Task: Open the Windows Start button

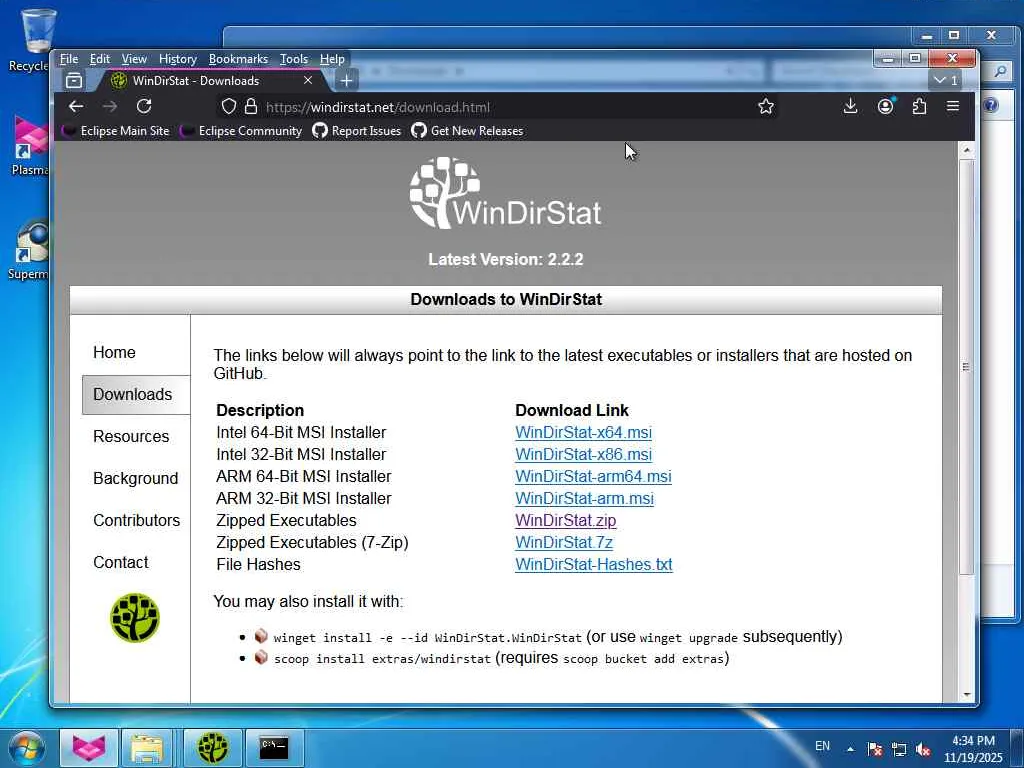Action: 26,748
